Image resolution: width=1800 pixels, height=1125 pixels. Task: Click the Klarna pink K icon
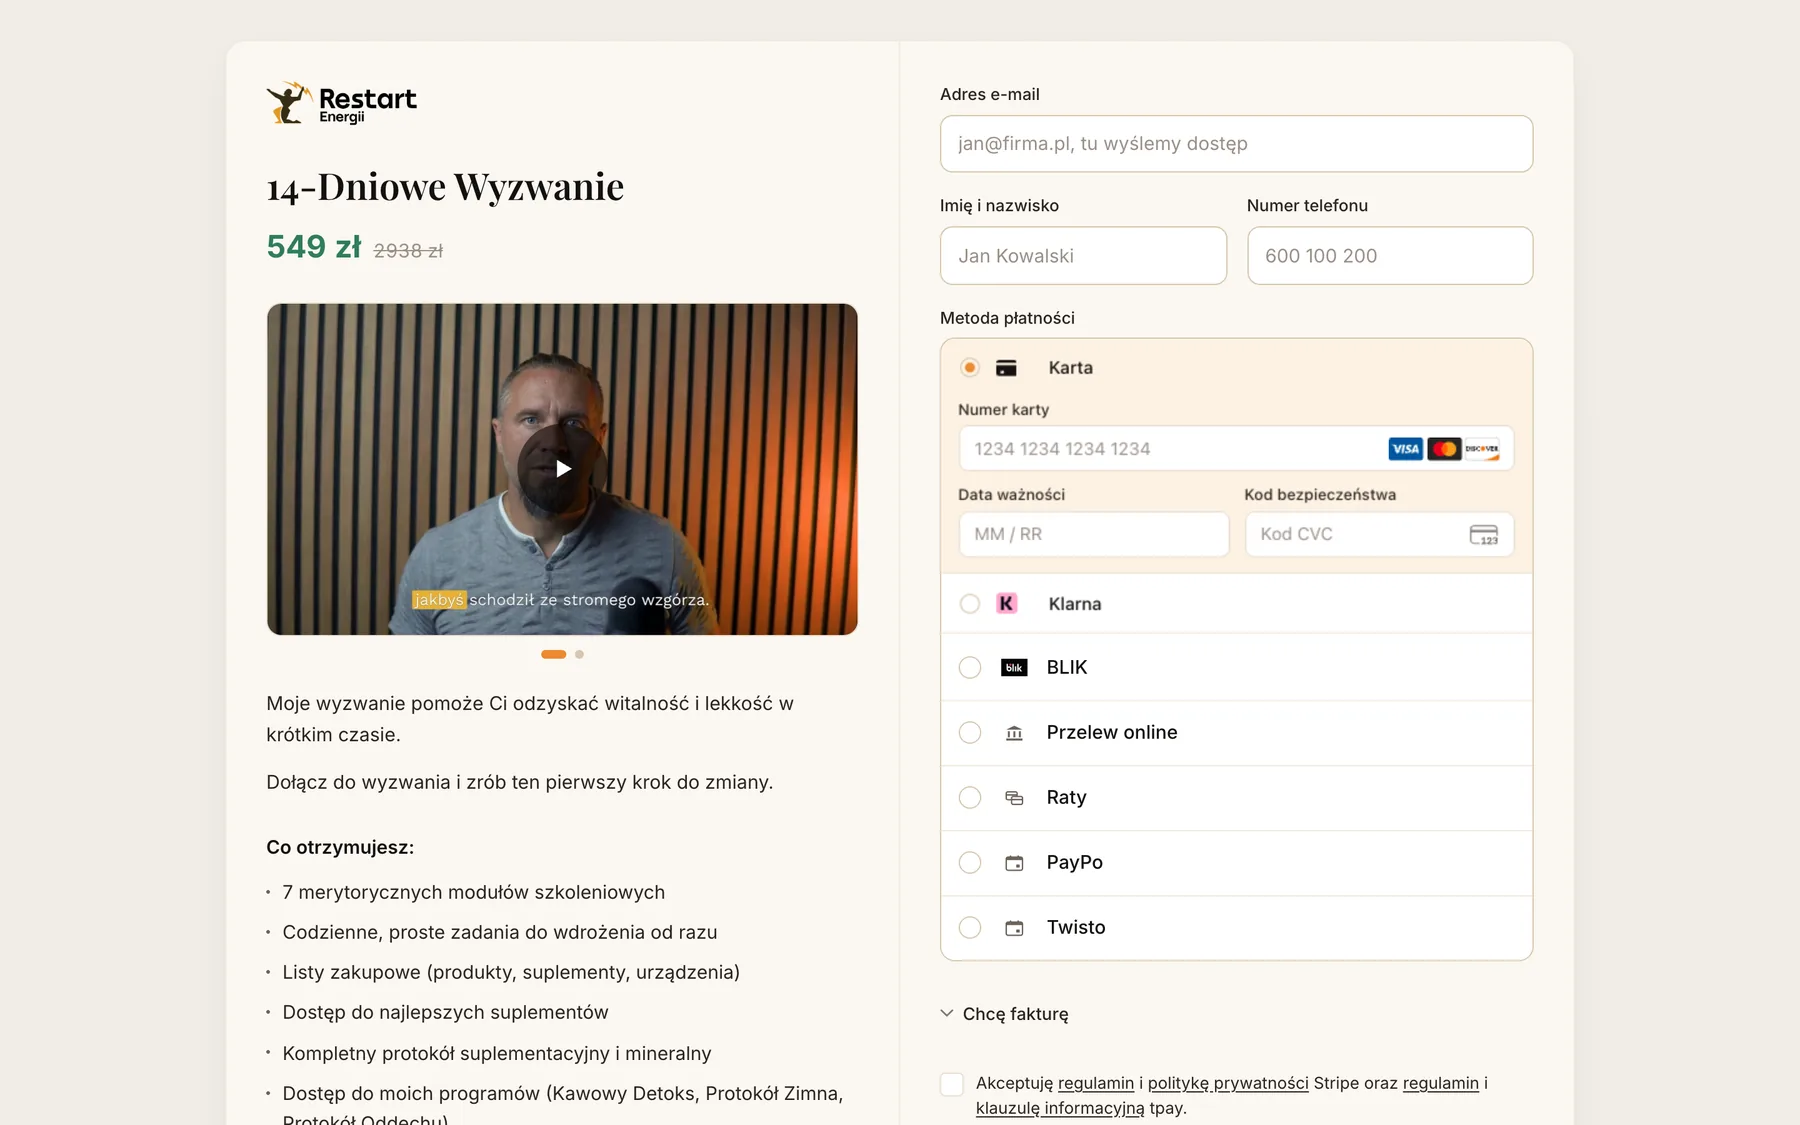pyautogui.click(x=1006, y=603)
